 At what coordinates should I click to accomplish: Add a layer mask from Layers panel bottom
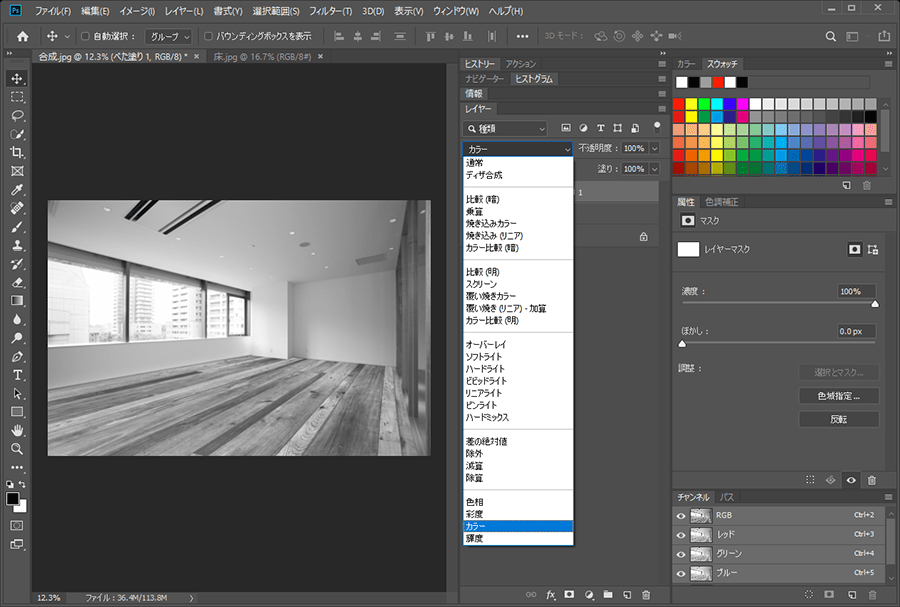click(x=569, y=595)
